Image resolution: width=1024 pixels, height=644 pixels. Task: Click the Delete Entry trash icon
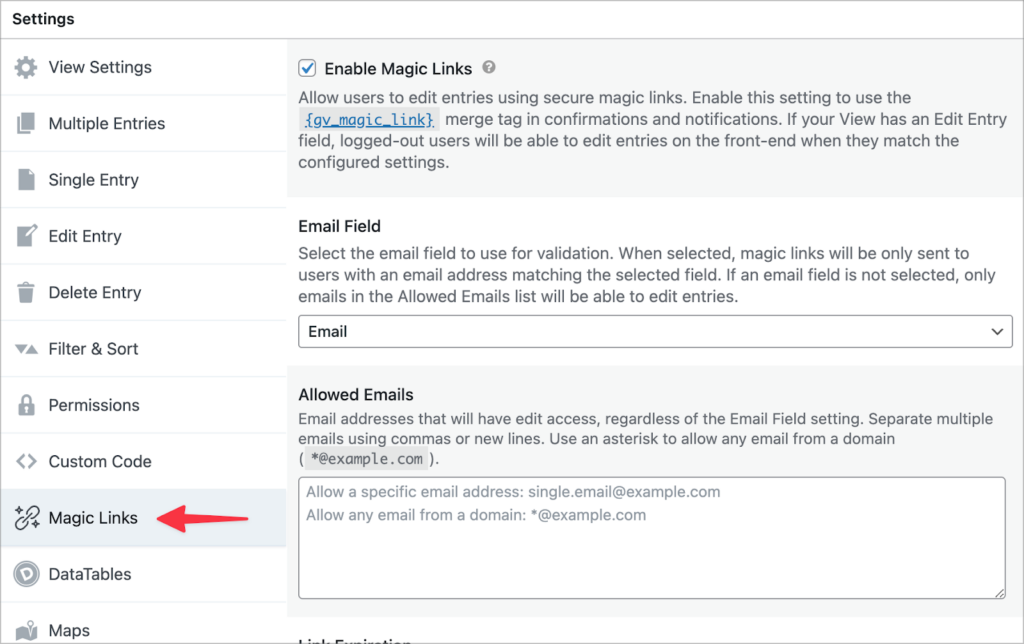(x=27, y=292)
